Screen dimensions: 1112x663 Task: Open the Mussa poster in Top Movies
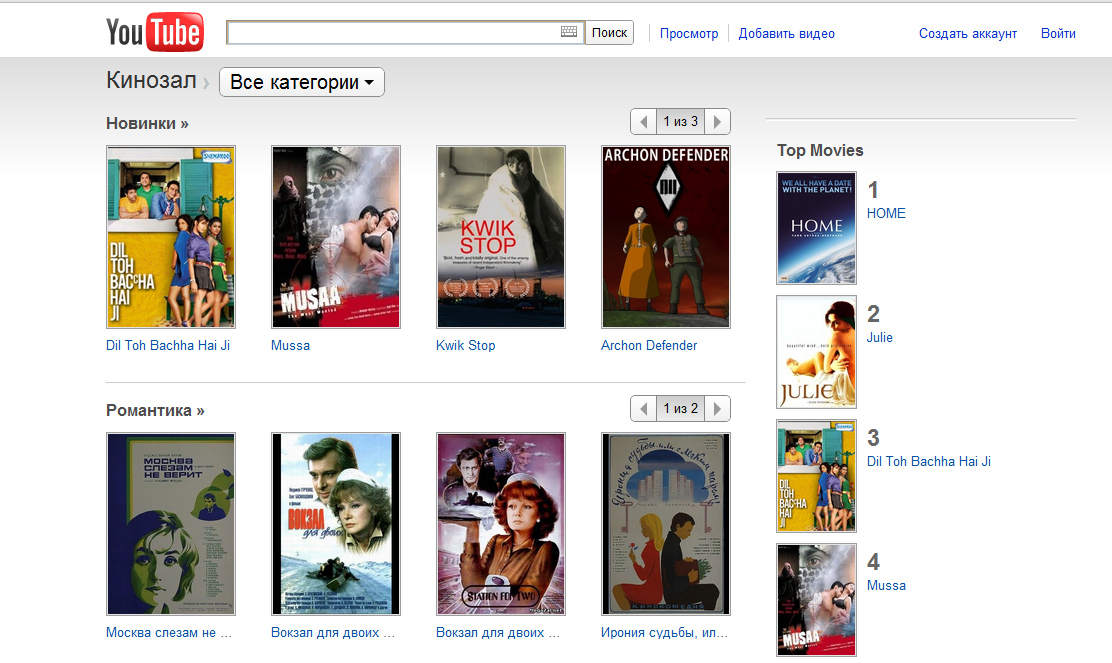[x=816, y=600]
